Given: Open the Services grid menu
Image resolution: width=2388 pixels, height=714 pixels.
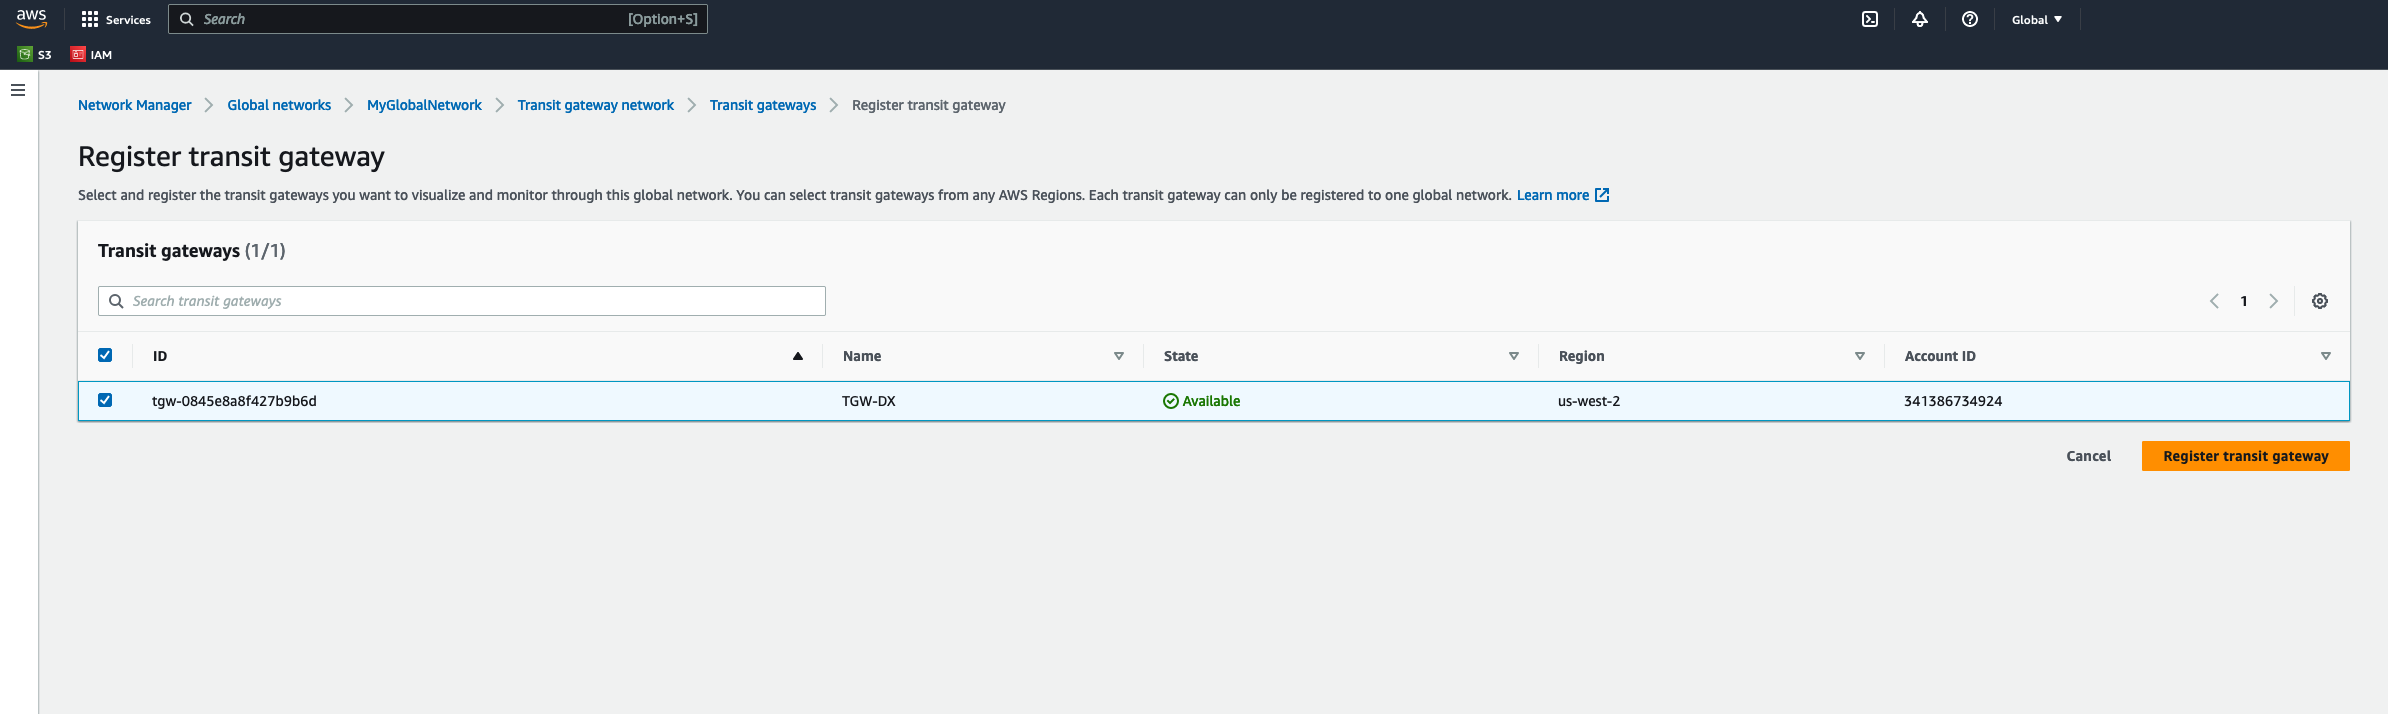Looking at the screenshot, I should (x=116, y=19).
